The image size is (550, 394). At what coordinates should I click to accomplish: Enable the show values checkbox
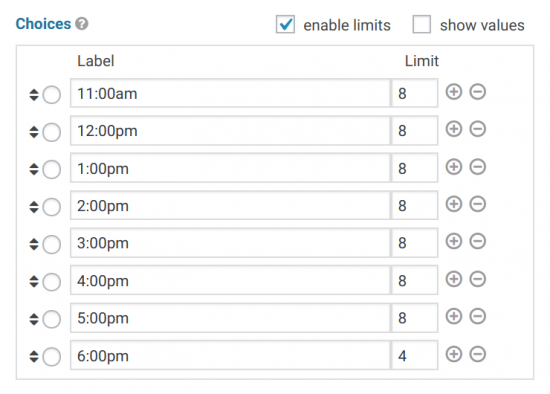(x=422, y=24)
